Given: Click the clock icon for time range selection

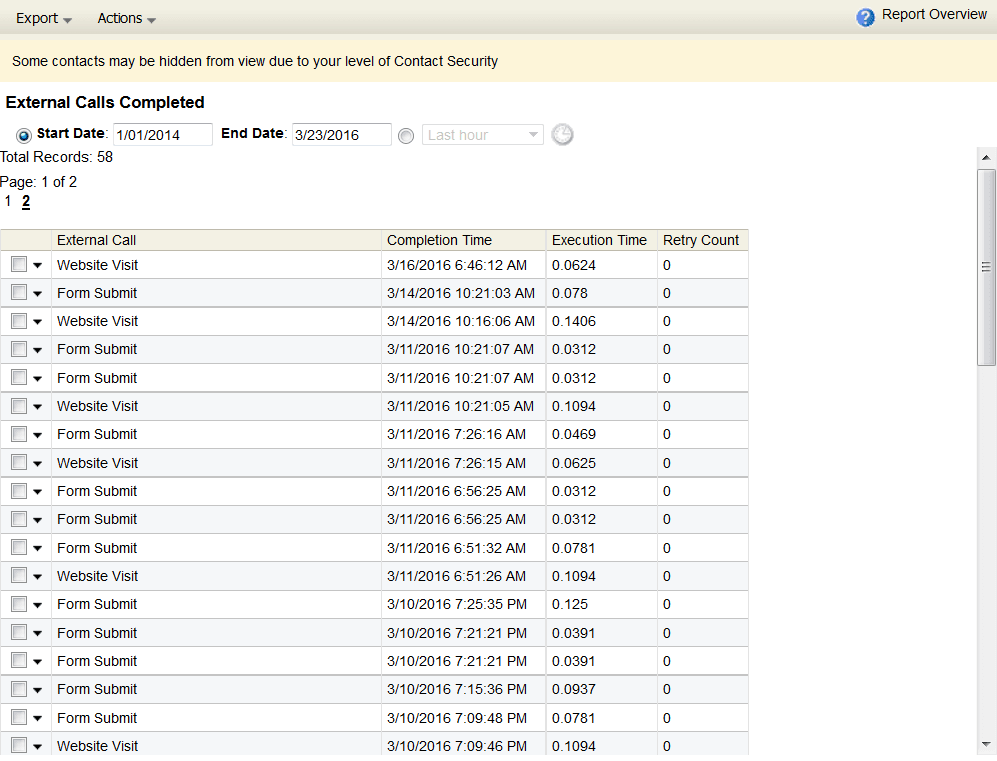Looking at the screenshot, I should point(562,134).
